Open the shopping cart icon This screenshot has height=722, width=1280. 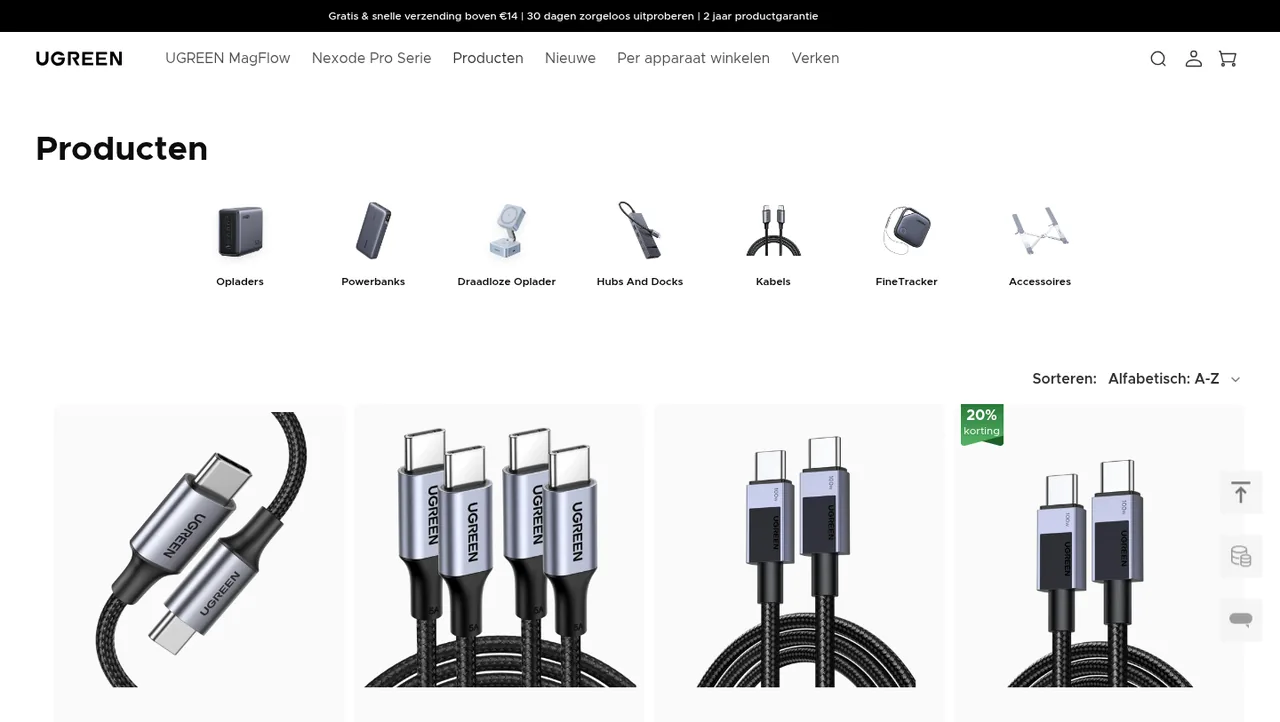tap(1227, 59)
